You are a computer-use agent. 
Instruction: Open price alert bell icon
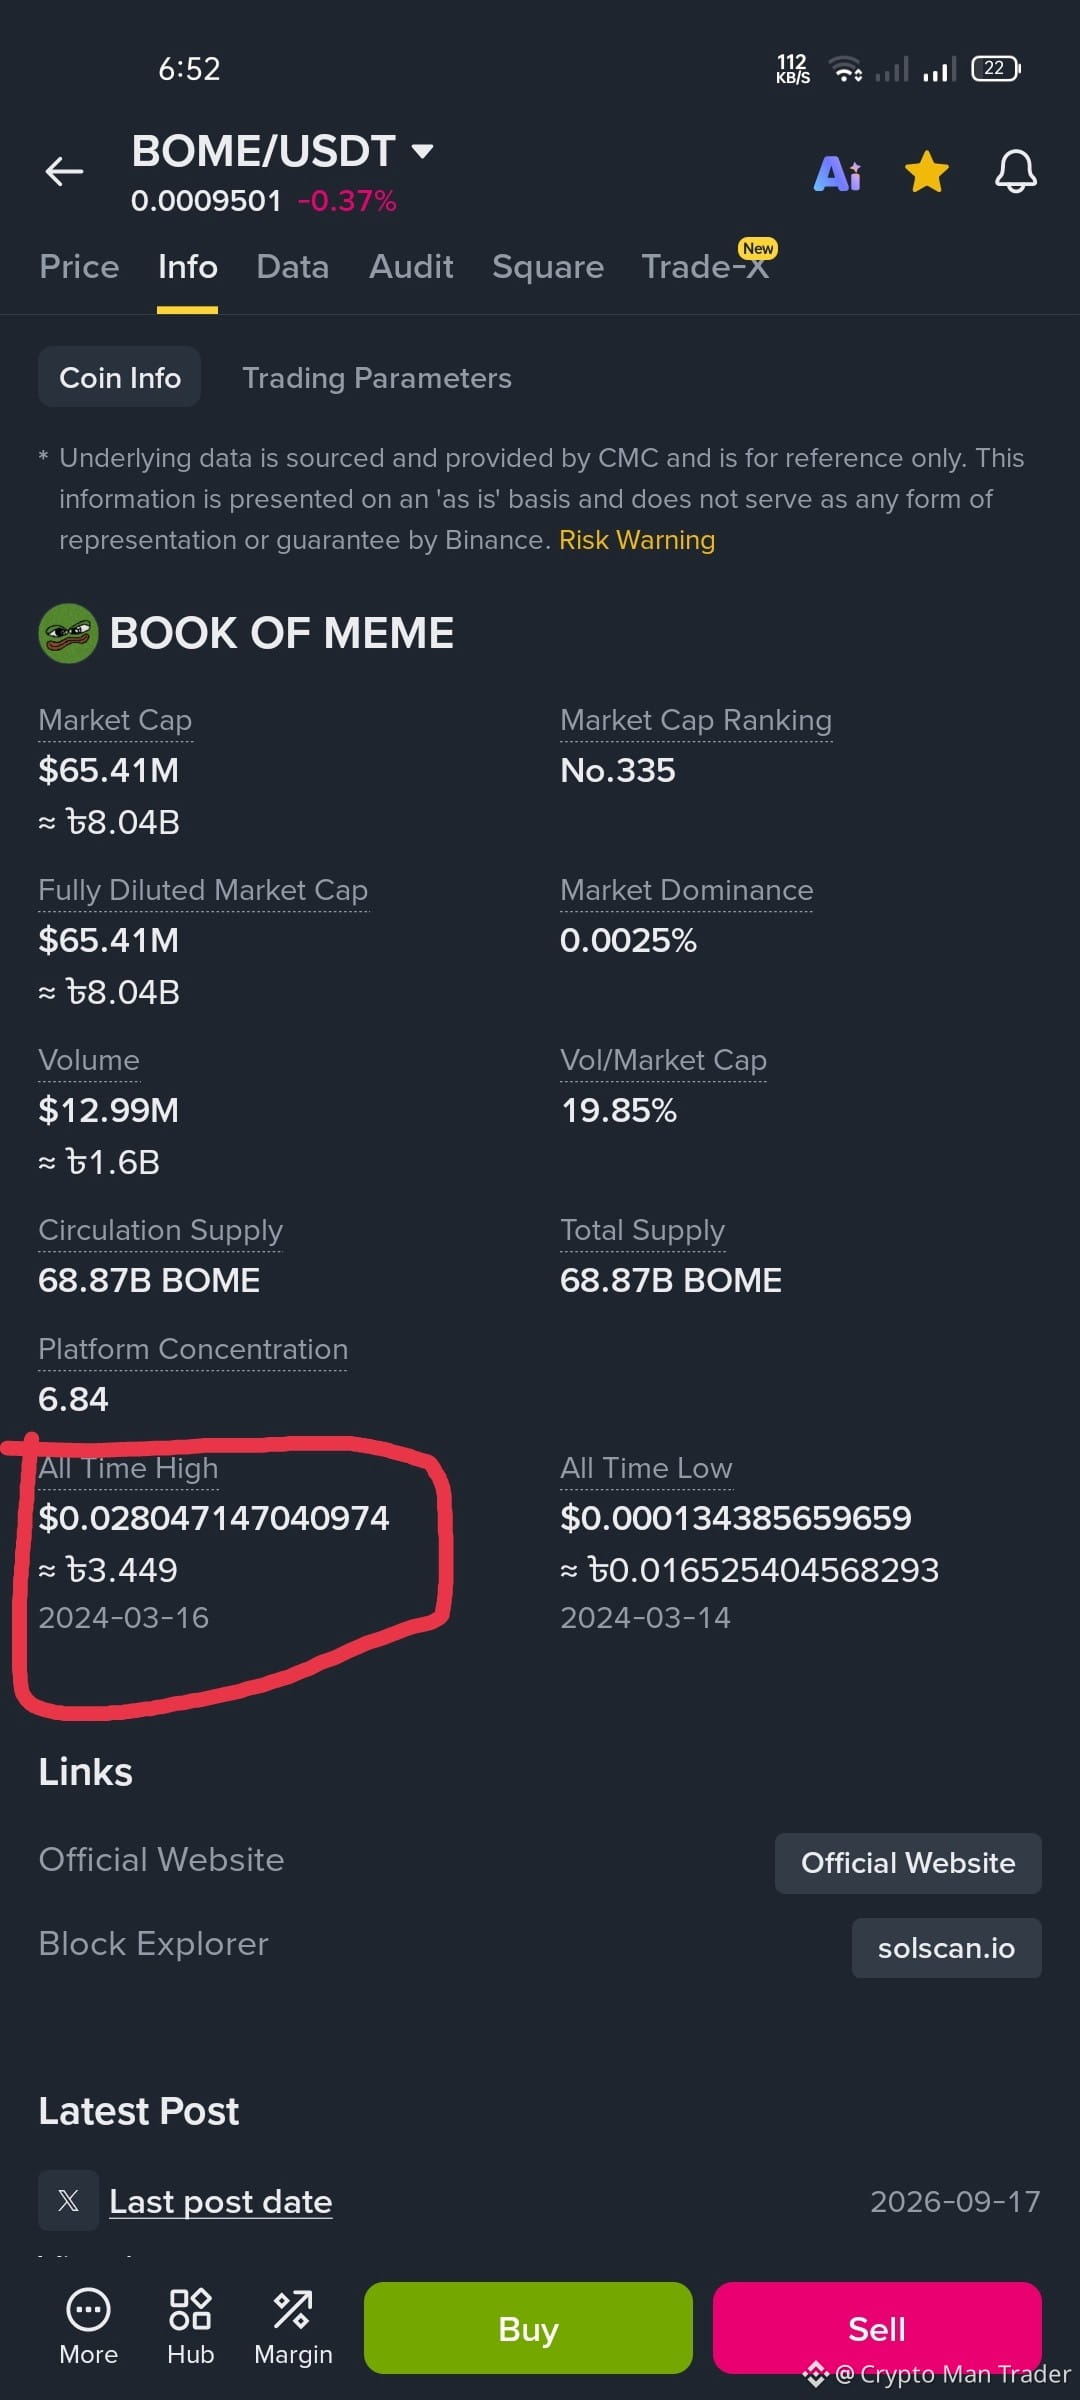[x=1015, y=172]
